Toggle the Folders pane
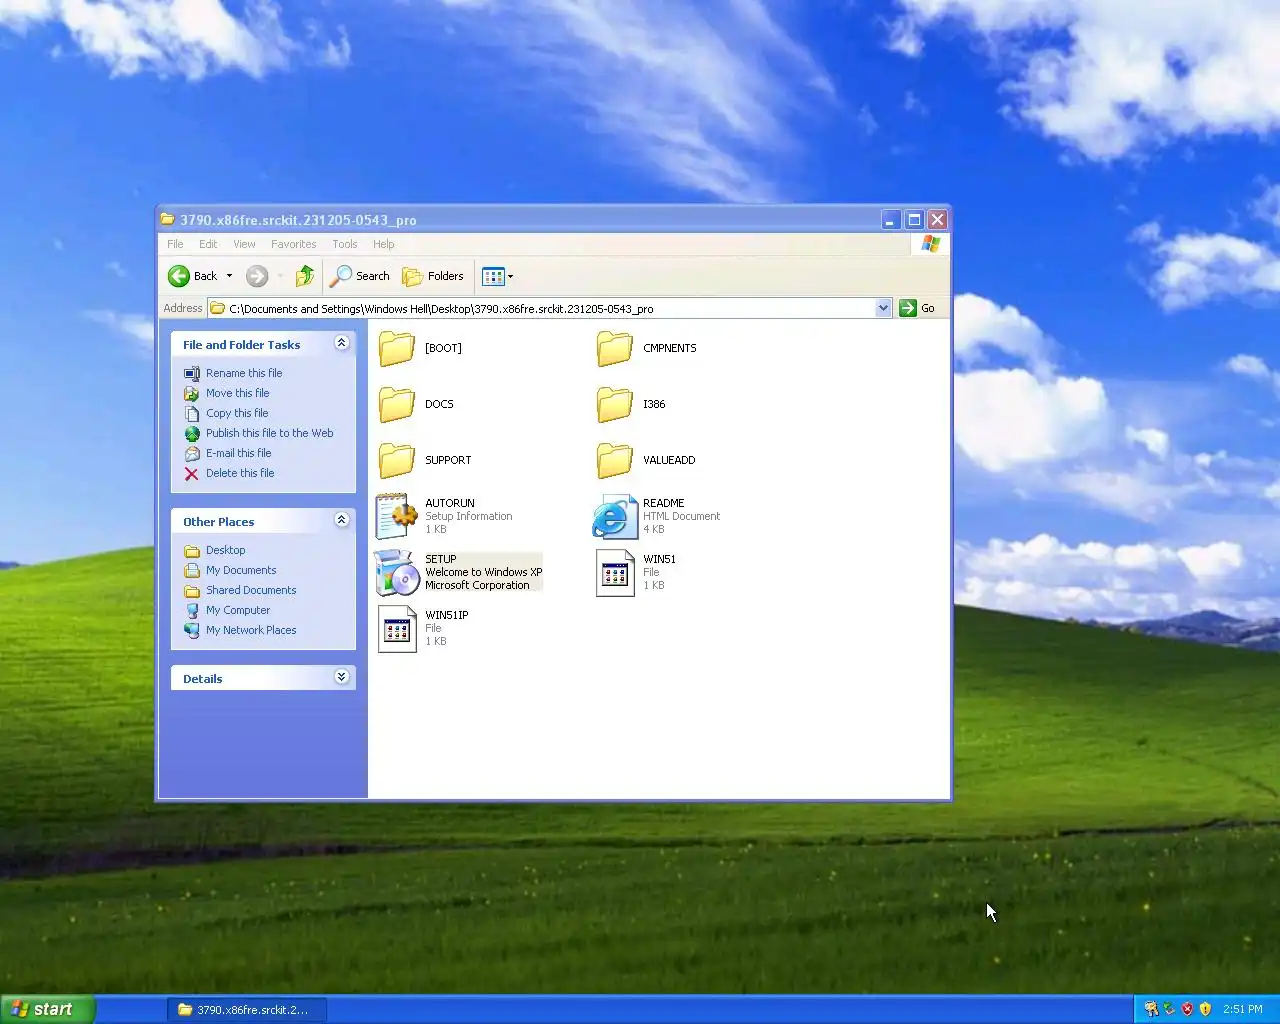Screen dimensions: 1280x1024 [x=433, y=276]
